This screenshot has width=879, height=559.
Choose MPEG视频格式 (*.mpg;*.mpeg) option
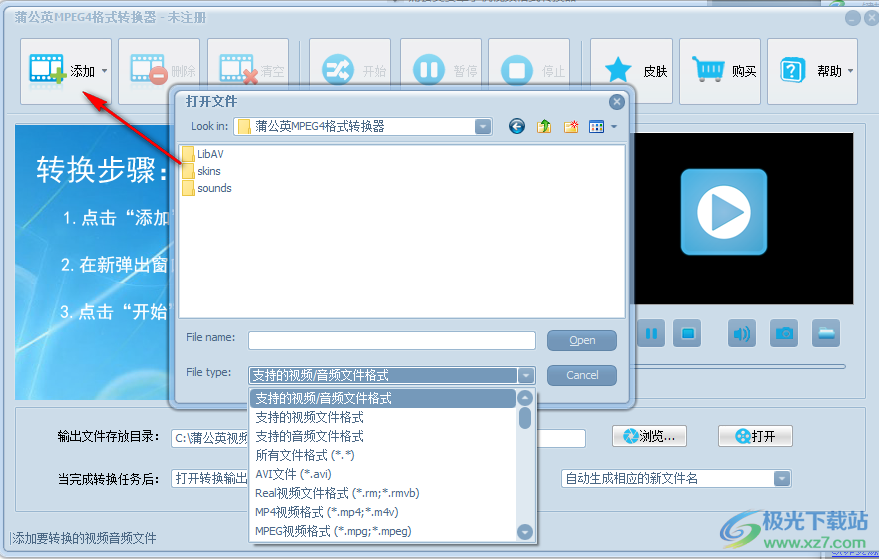[x=383, y=531]
